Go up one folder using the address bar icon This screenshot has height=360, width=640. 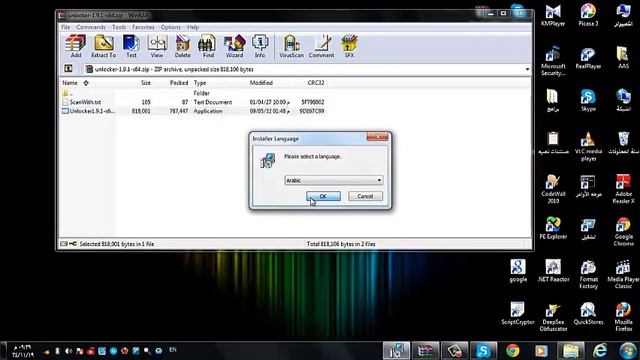(69, 69)
